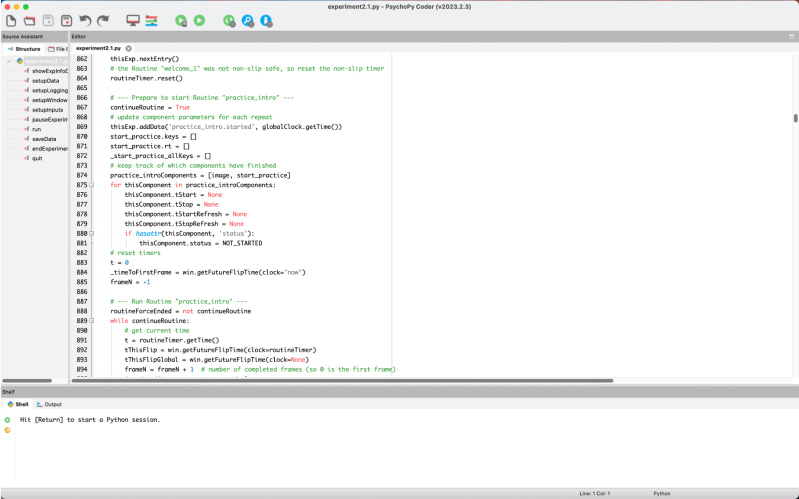Collapse the experiment2.1.py tree root
The width and height of the screenshot is (799, 499).
coord(9,61)
